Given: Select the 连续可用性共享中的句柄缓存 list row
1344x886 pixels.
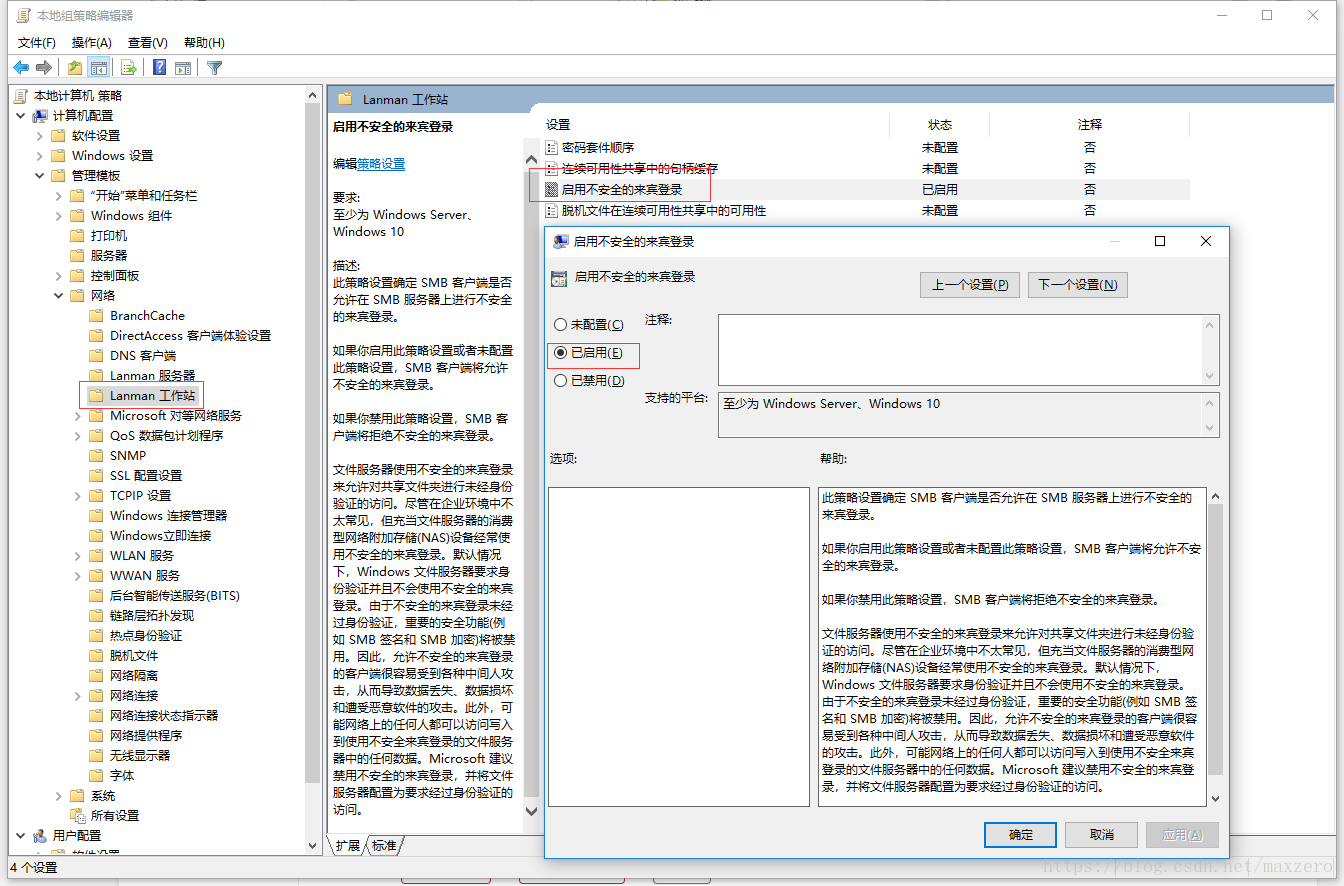Looking at the screenshot, I should (866, 168).
